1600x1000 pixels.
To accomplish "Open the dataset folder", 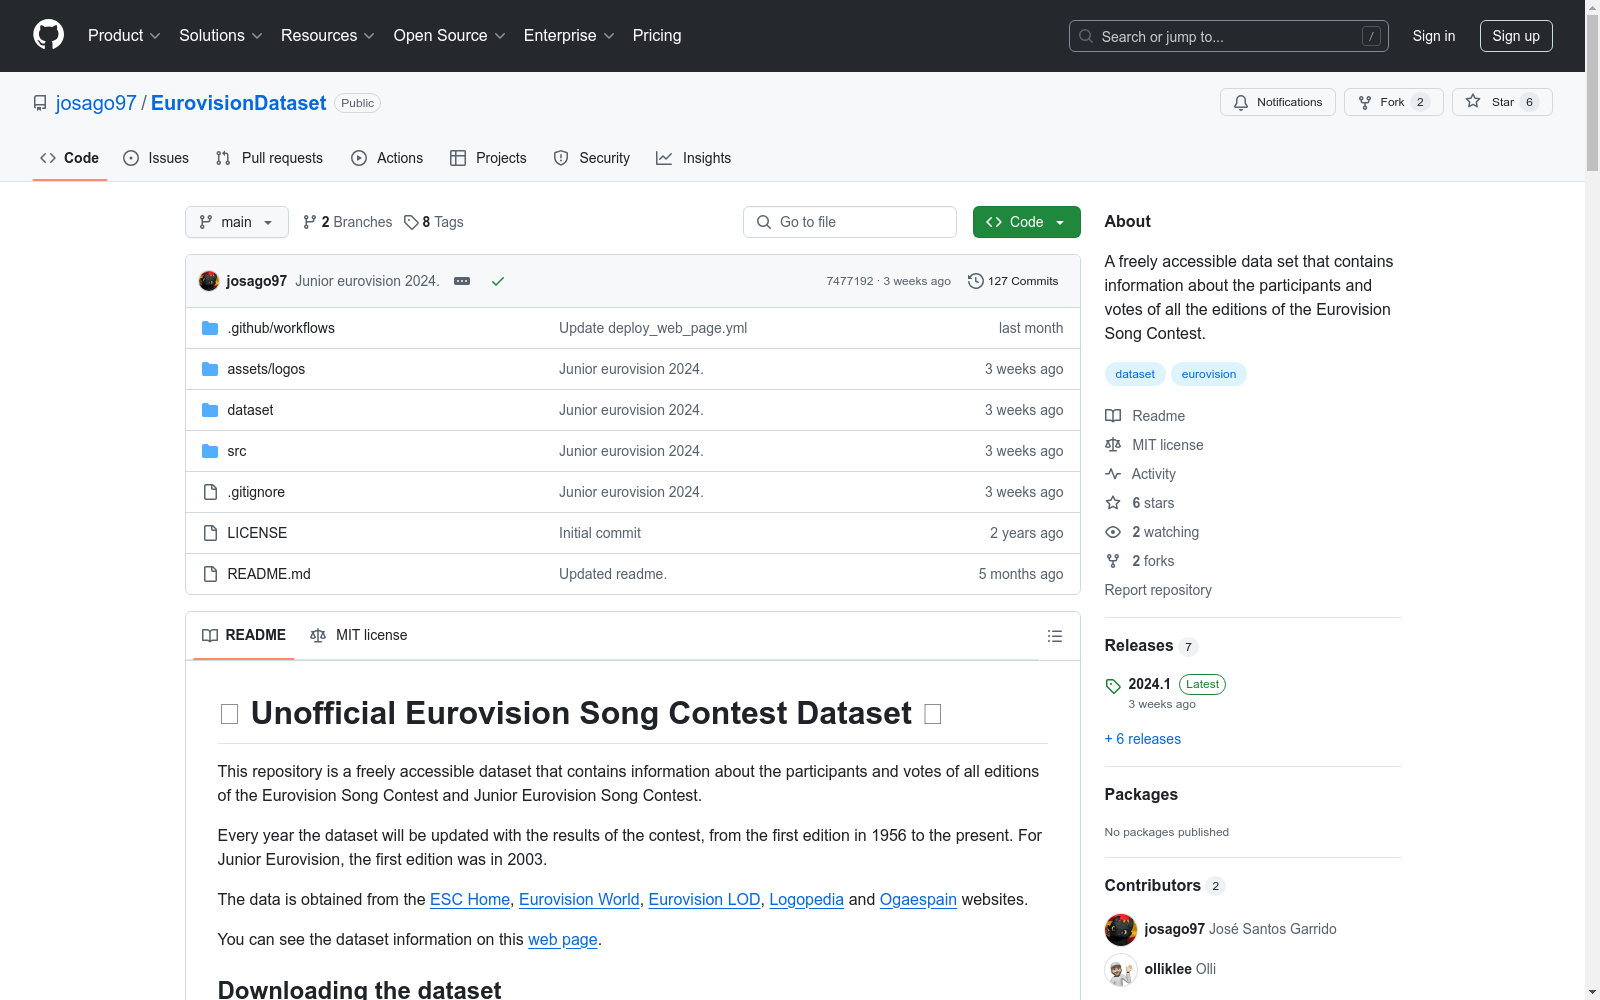I will (x=250, y=410).
